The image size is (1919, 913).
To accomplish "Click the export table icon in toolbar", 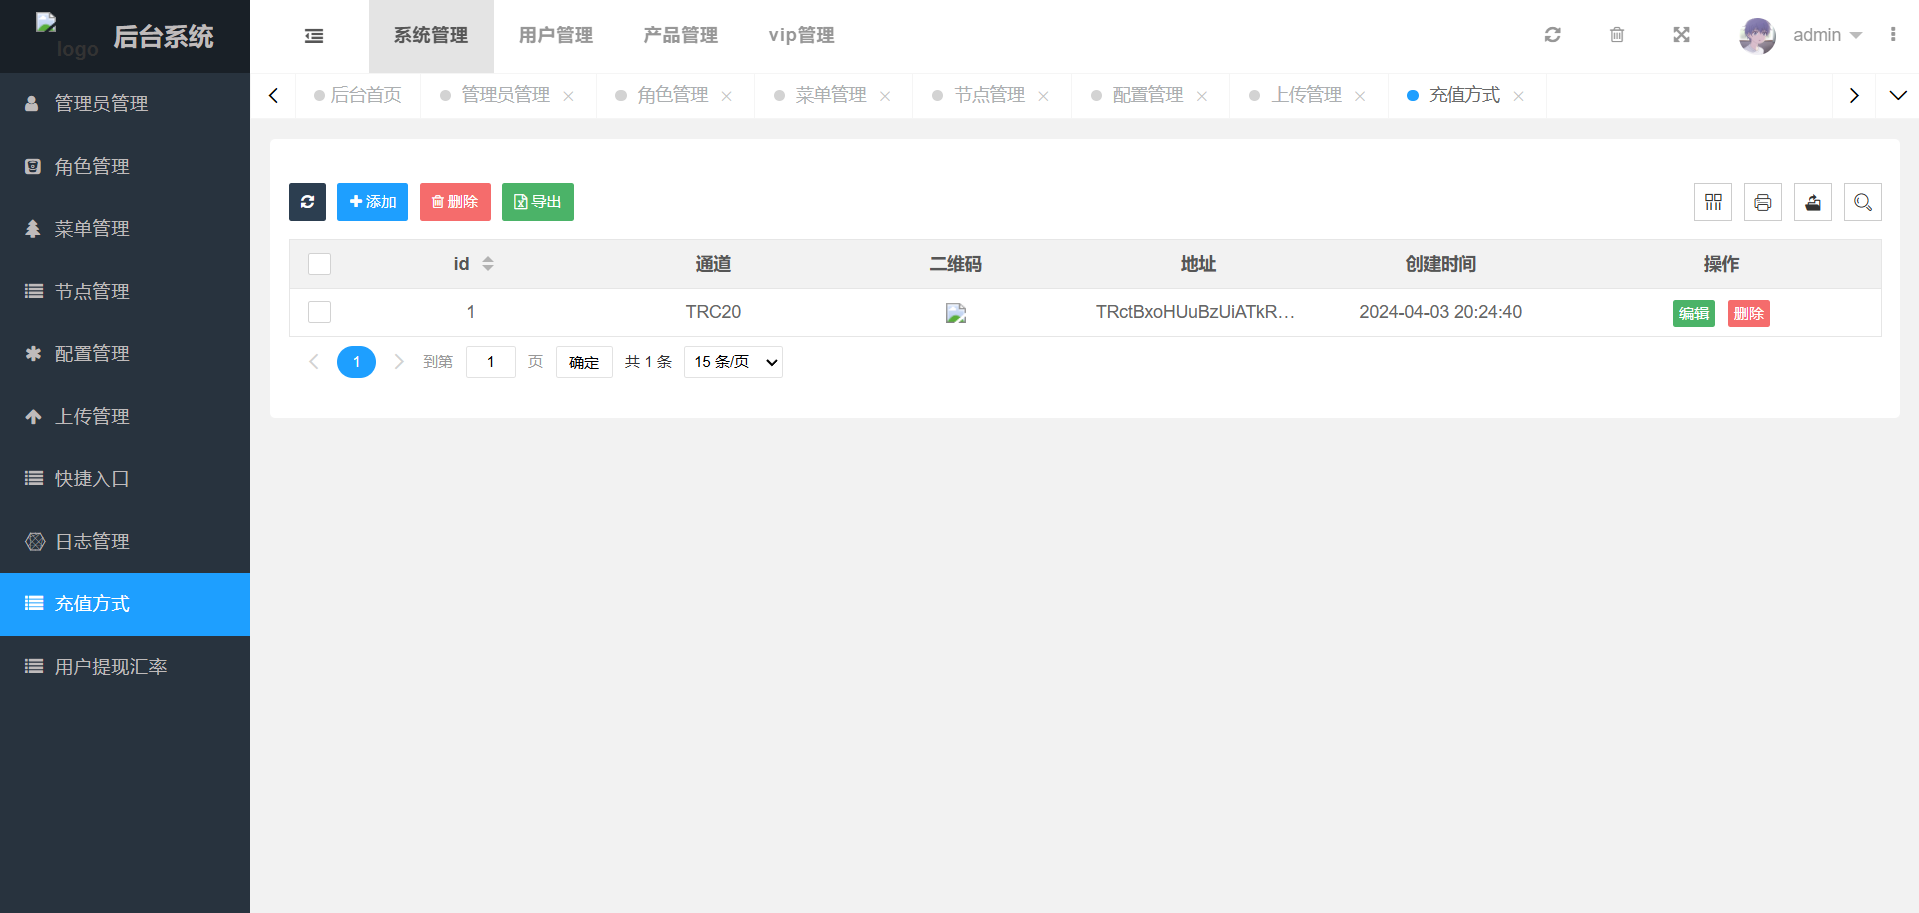I will coord(1812,202).
